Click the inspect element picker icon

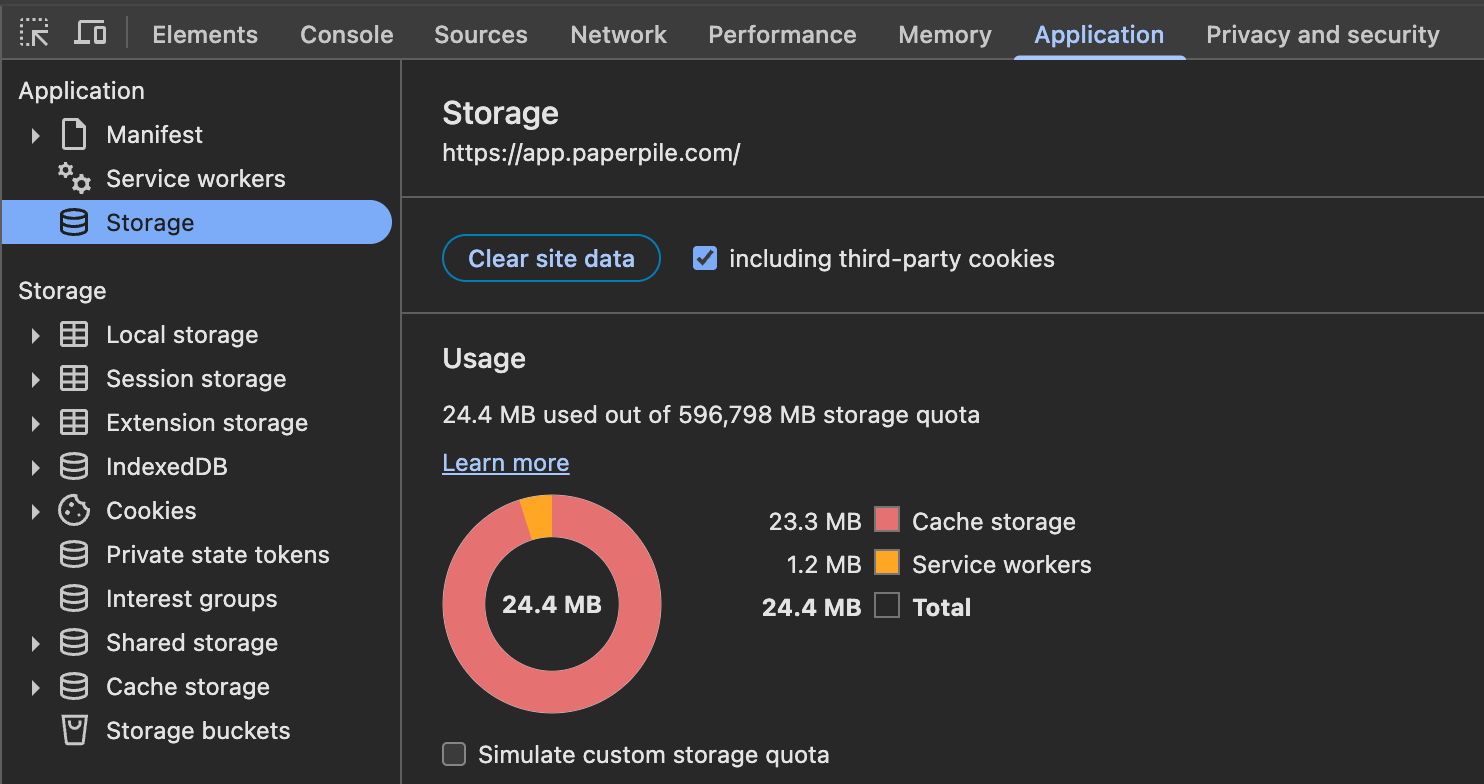(x=34, y=34)
